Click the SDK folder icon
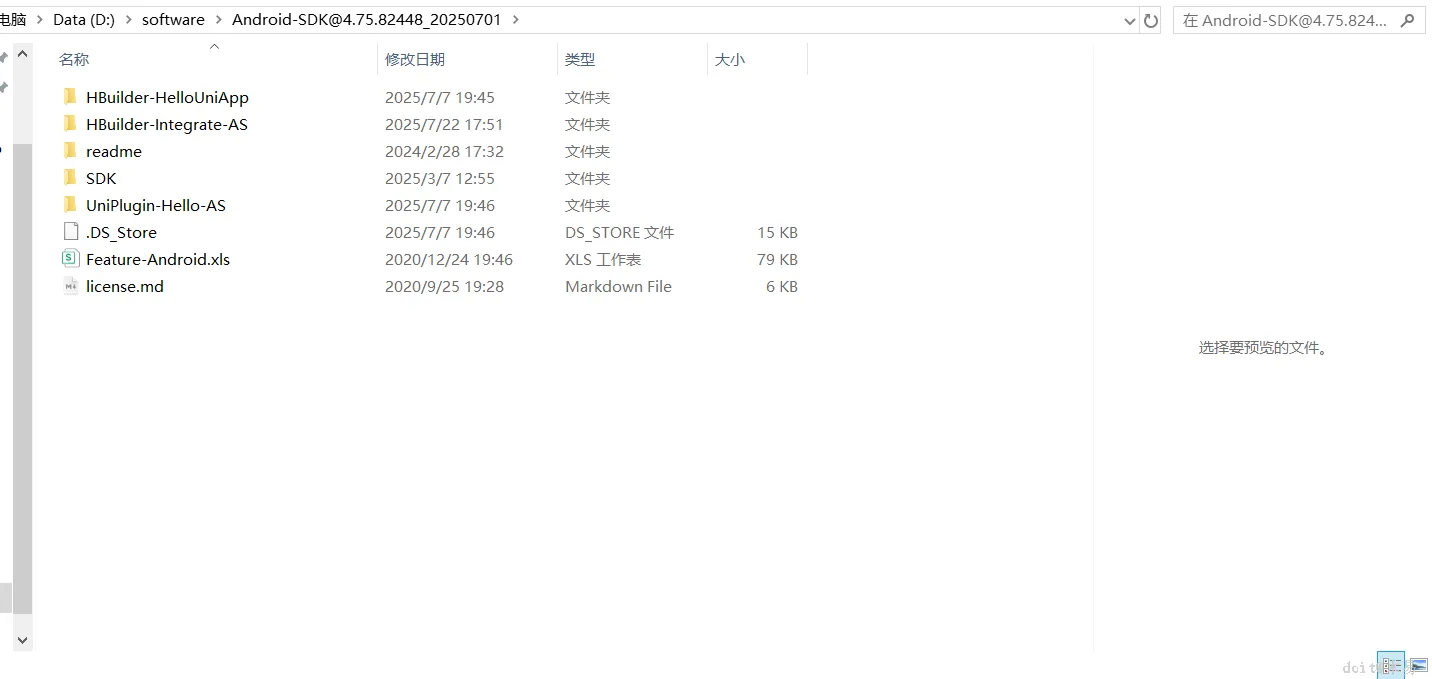This screenshot has width=1432, height=679. coord(70,178)
